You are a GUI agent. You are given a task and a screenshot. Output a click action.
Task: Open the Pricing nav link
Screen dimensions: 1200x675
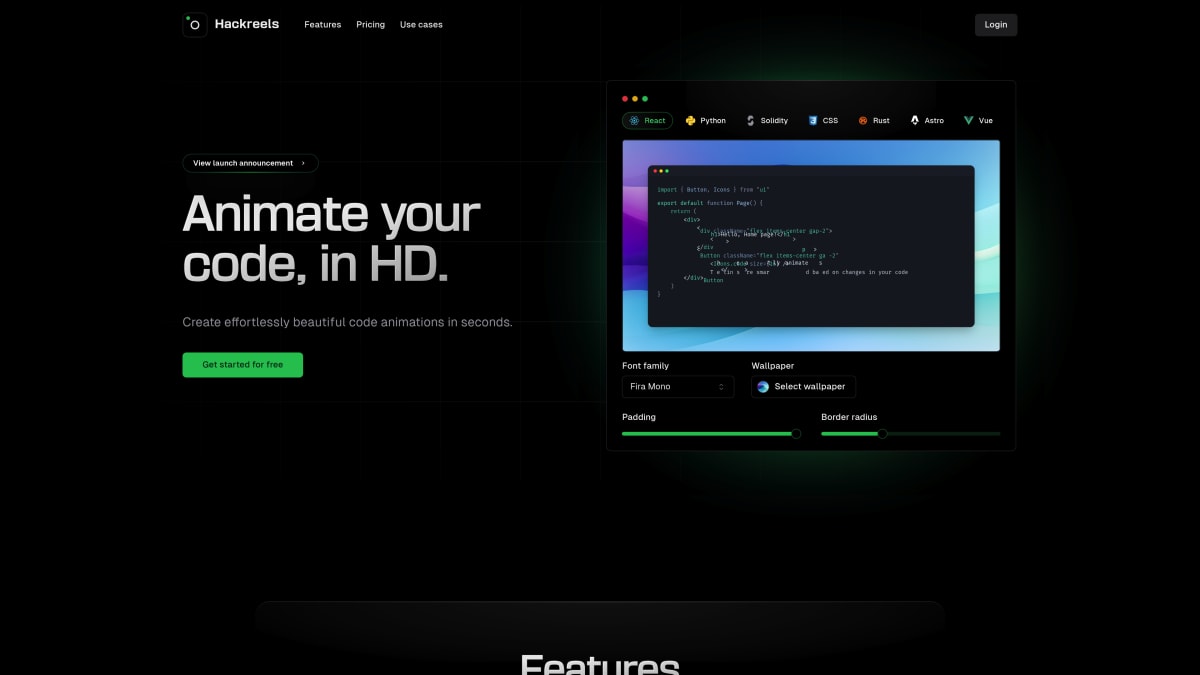point(370,24)
